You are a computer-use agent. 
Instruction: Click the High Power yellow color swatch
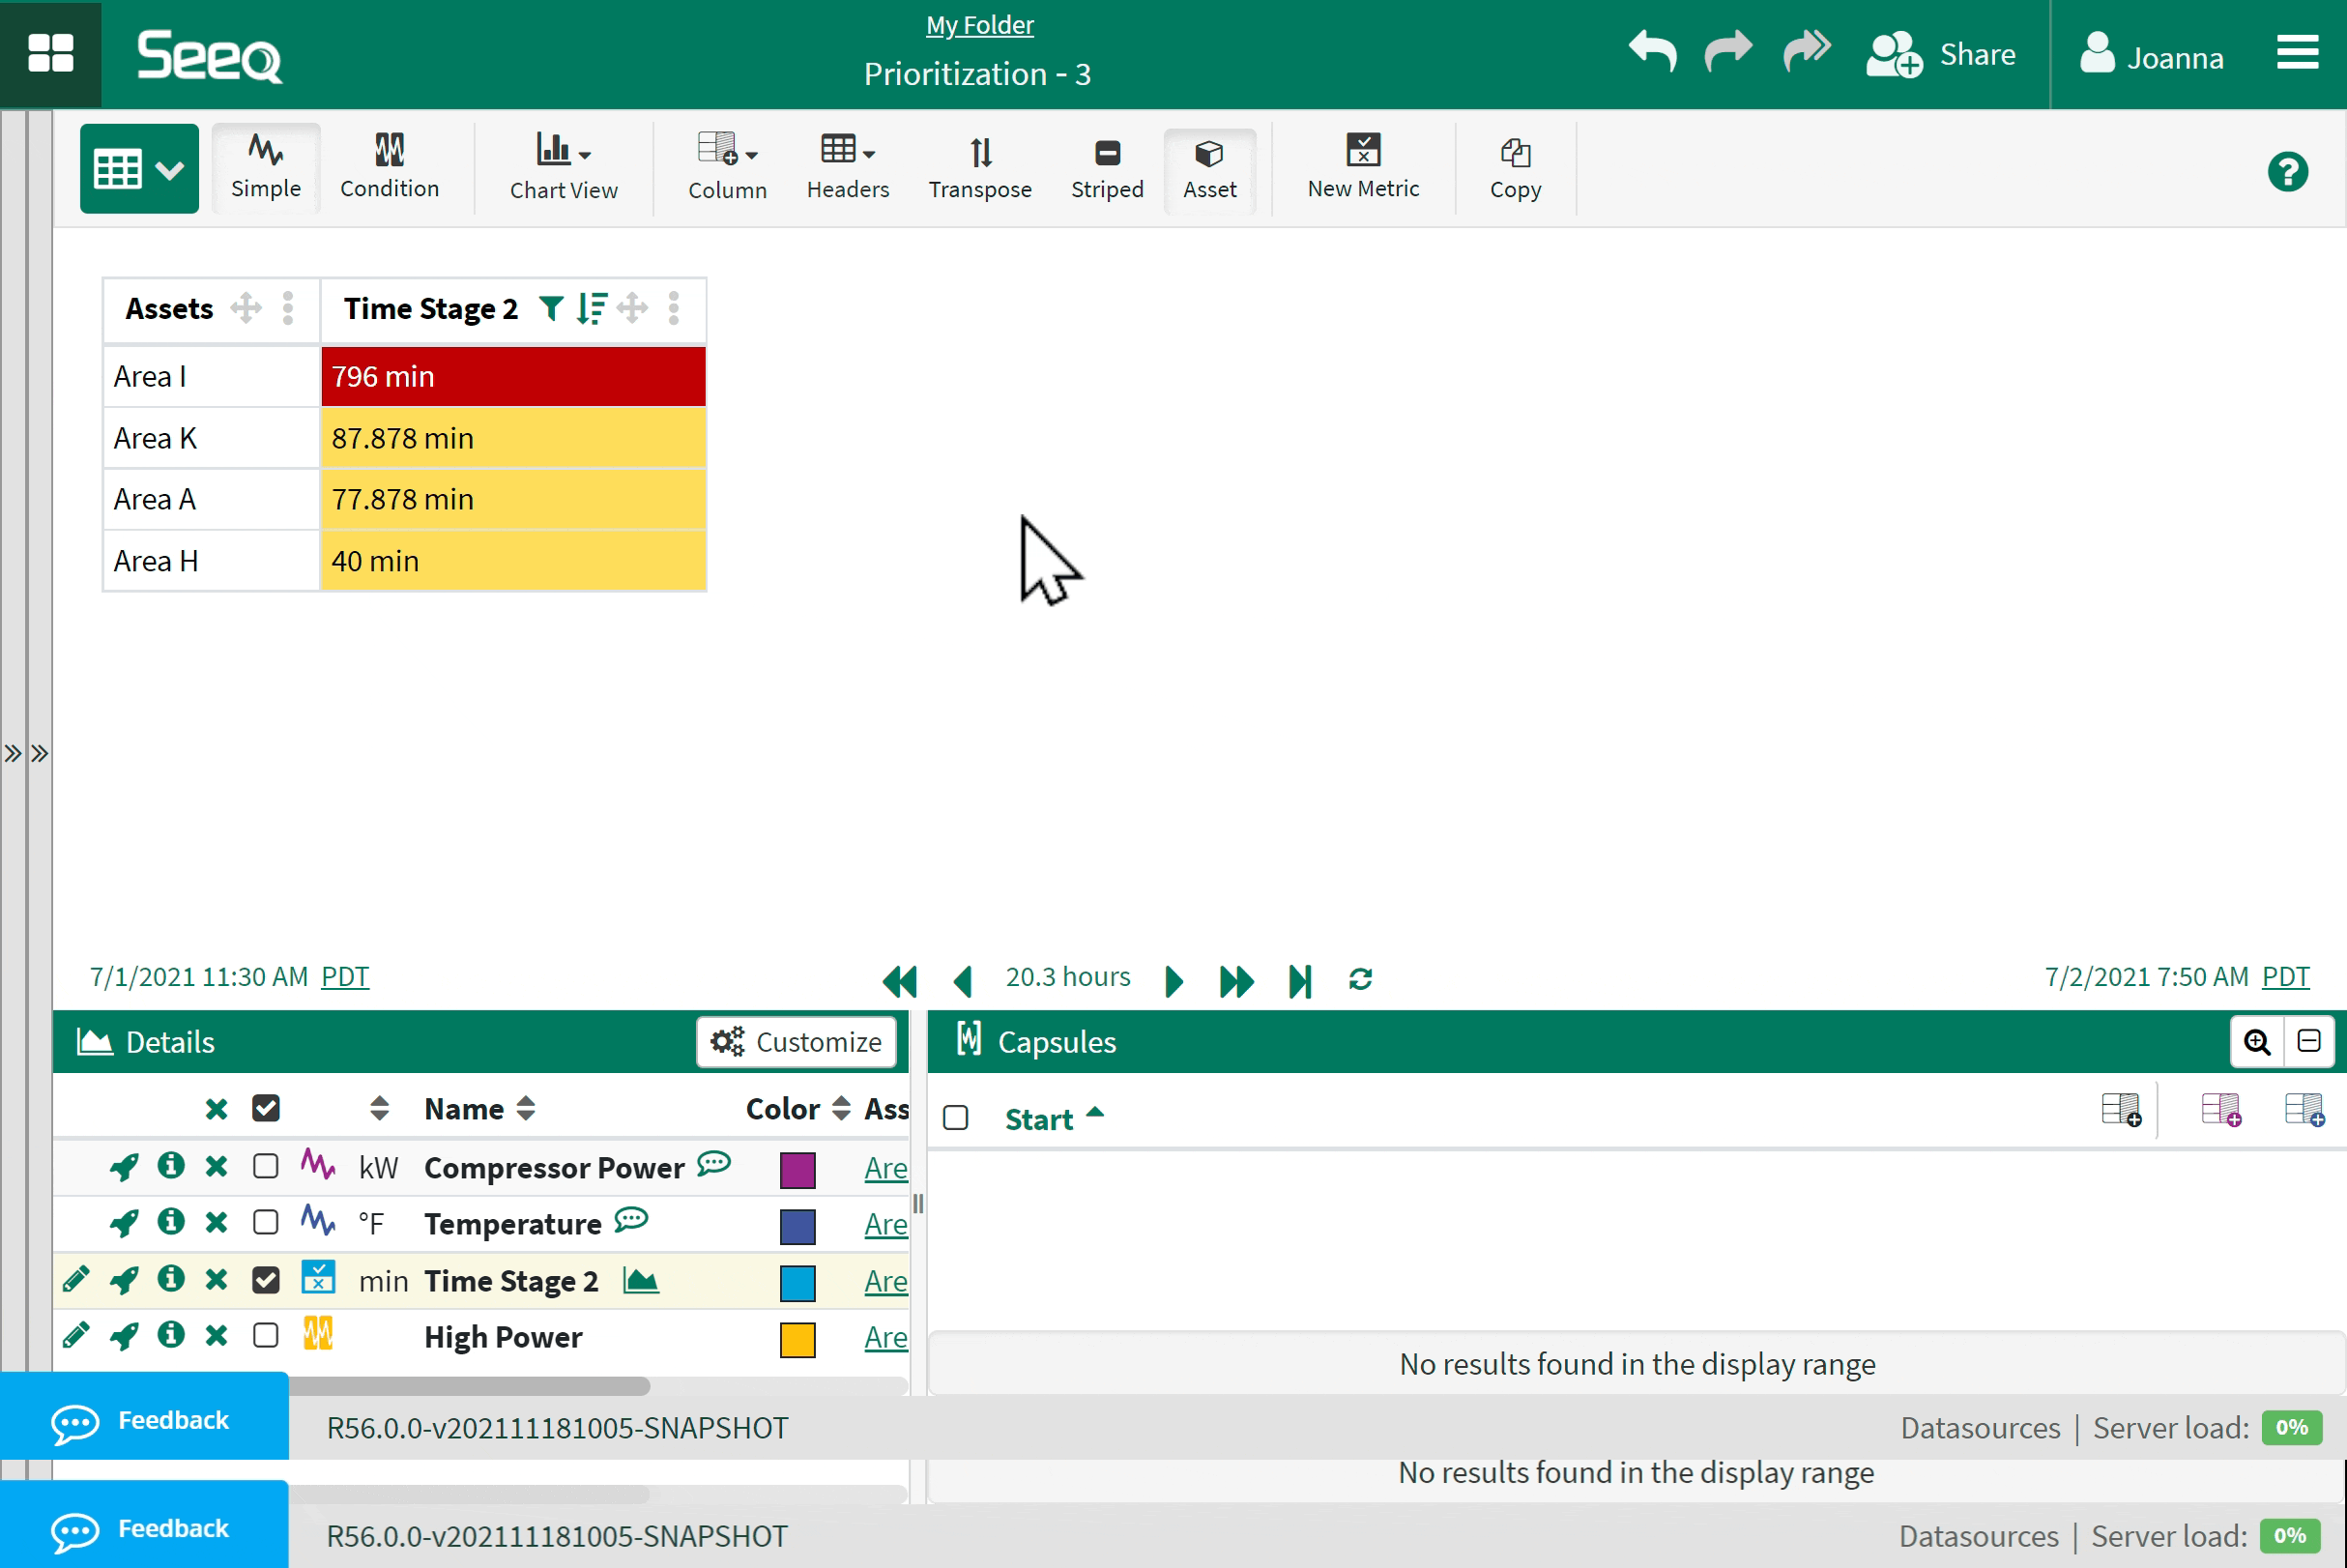coord(797,1339)
